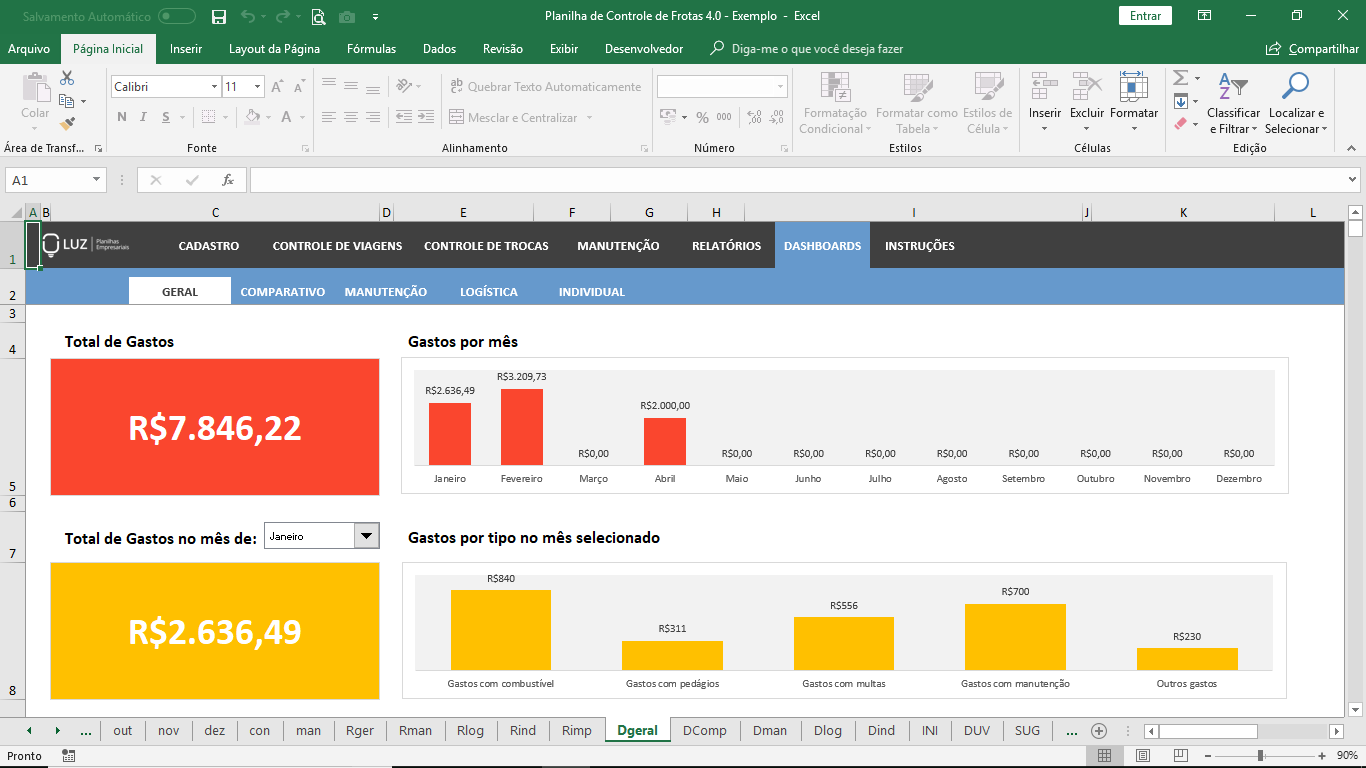Viewport: 1366px width, 768px height.
Task: Click the zoom in plus icon
Action: (x=1323, y=756)
